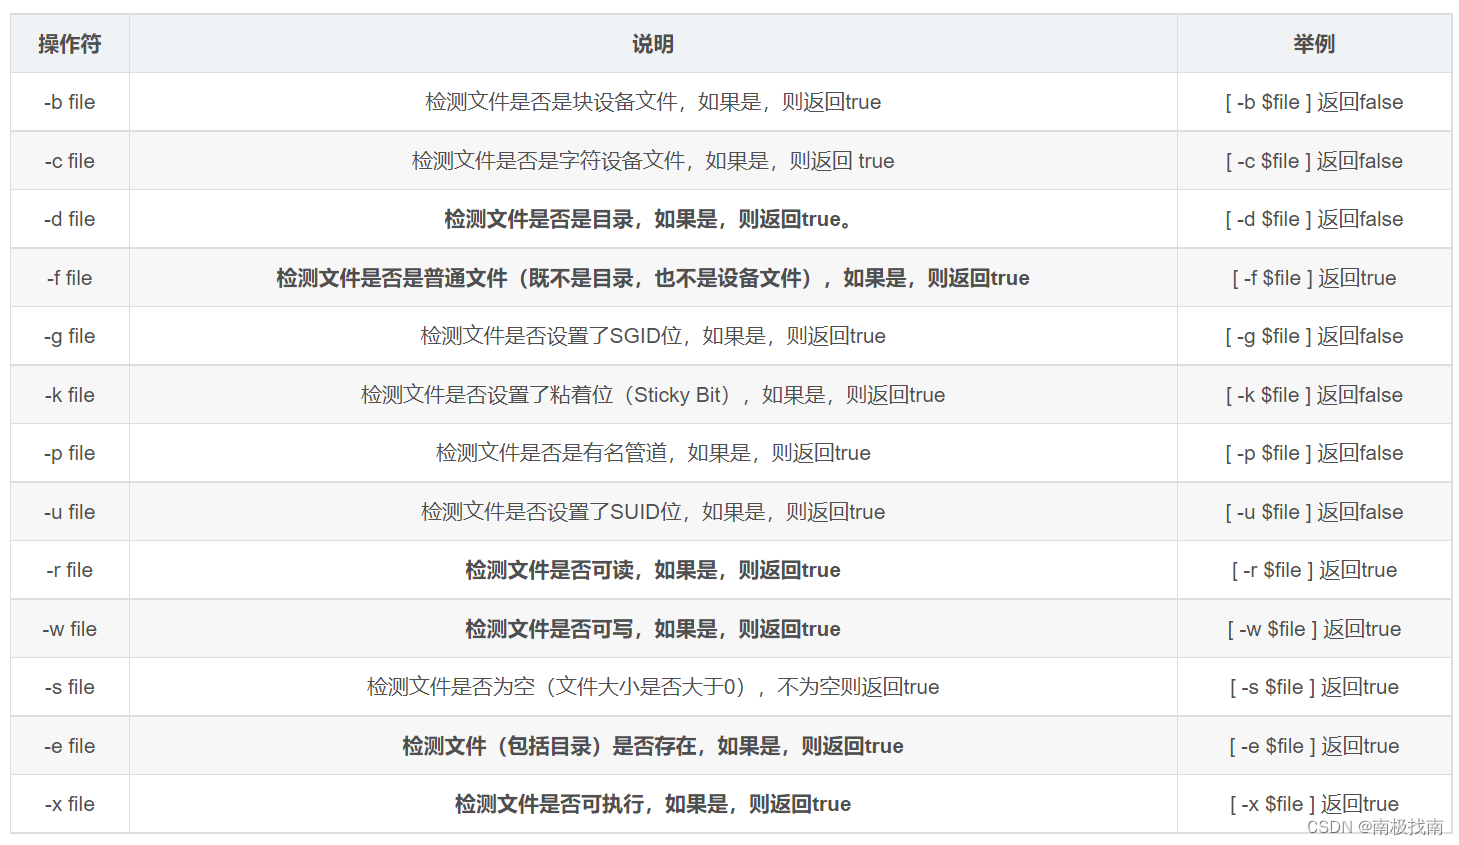Click the 操作符 column header
1459x845 pixels.
click(70, 44)
